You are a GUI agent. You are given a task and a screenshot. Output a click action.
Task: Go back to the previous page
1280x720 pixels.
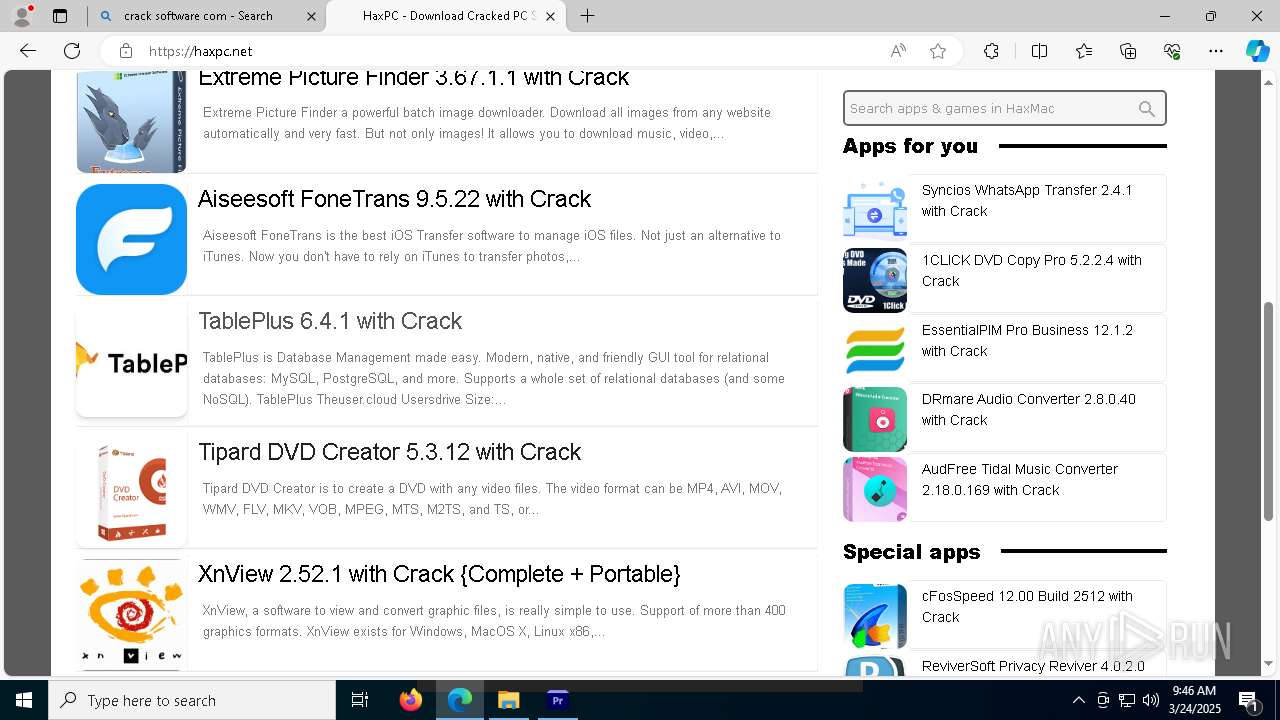(28, 51)
